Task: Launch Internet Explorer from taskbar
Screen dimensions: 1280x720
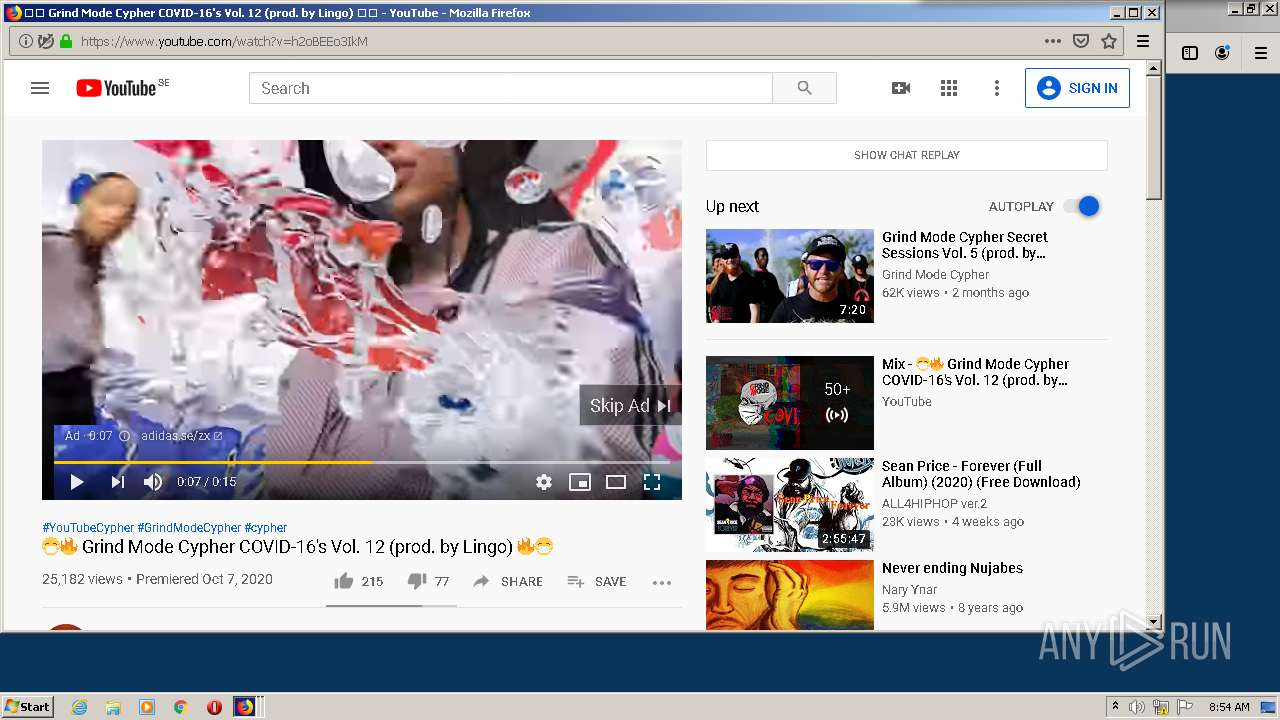Action: pyautogui.click(x=79, y=707)
